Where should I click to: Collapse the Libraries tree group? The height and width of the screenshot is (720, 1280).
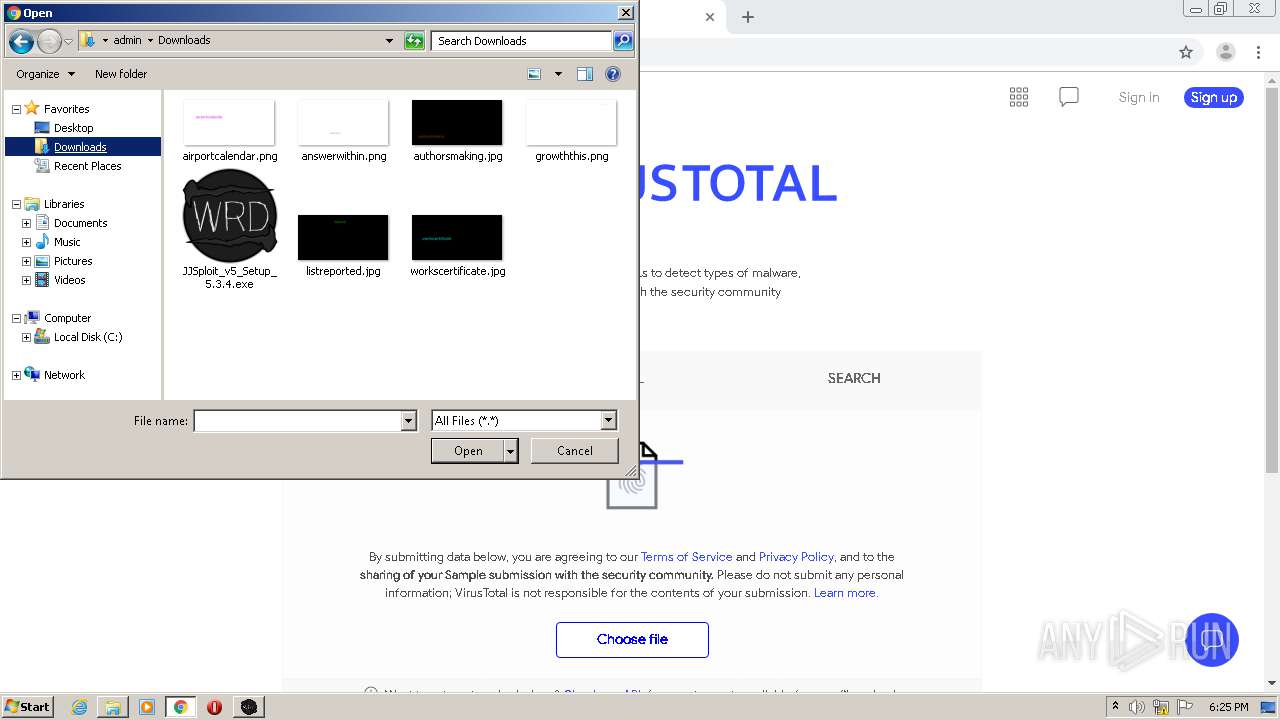16,204
